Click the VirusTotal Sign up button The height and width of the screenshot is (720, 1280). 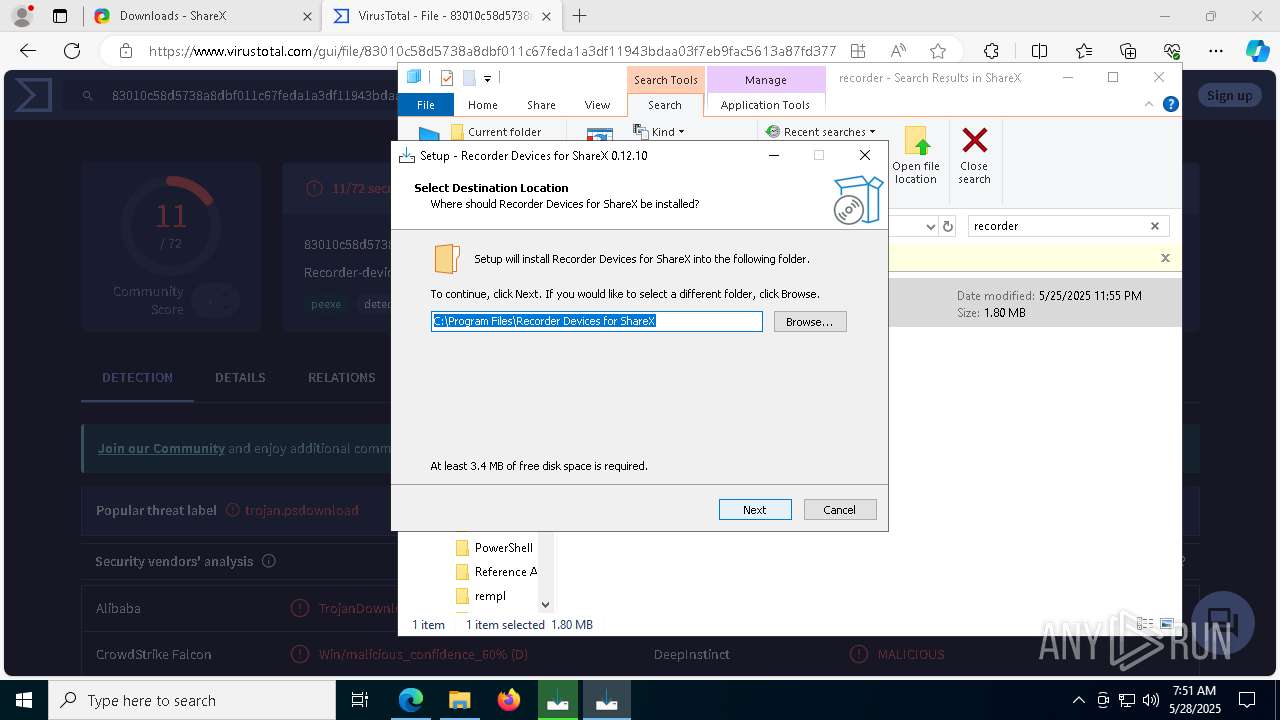click(1229, 96)
